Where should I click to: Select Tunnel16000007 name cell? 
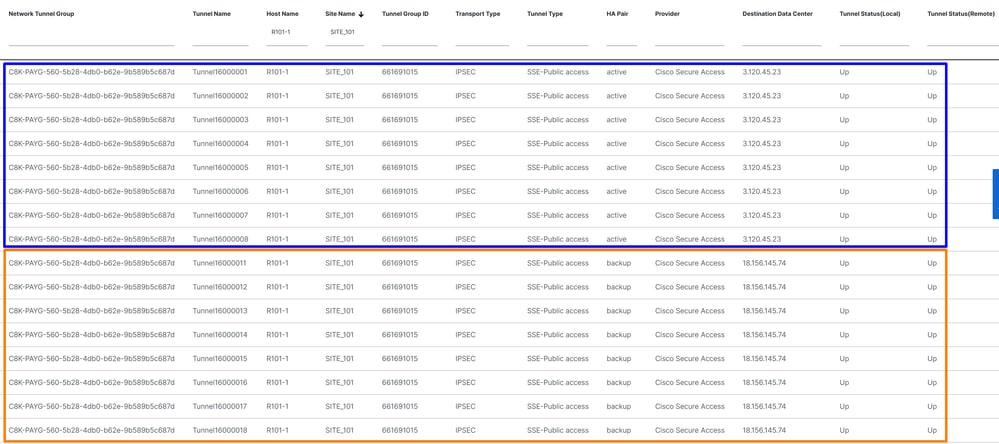tap(220, 215)
